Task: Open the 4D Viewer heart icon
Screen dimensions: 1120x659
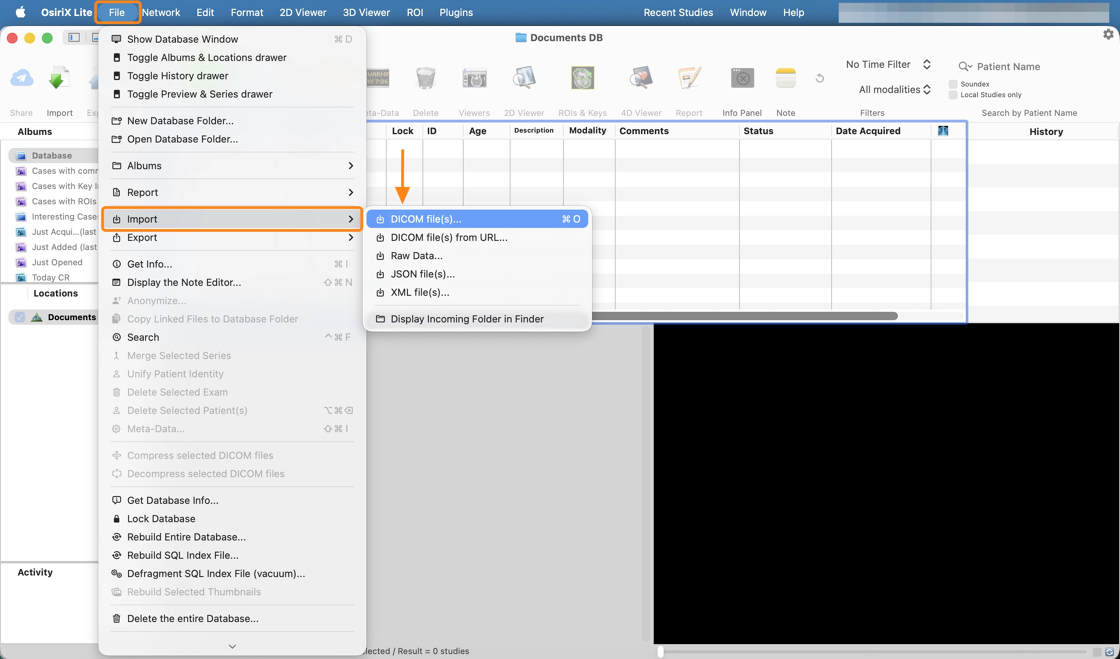Action: 641,78
